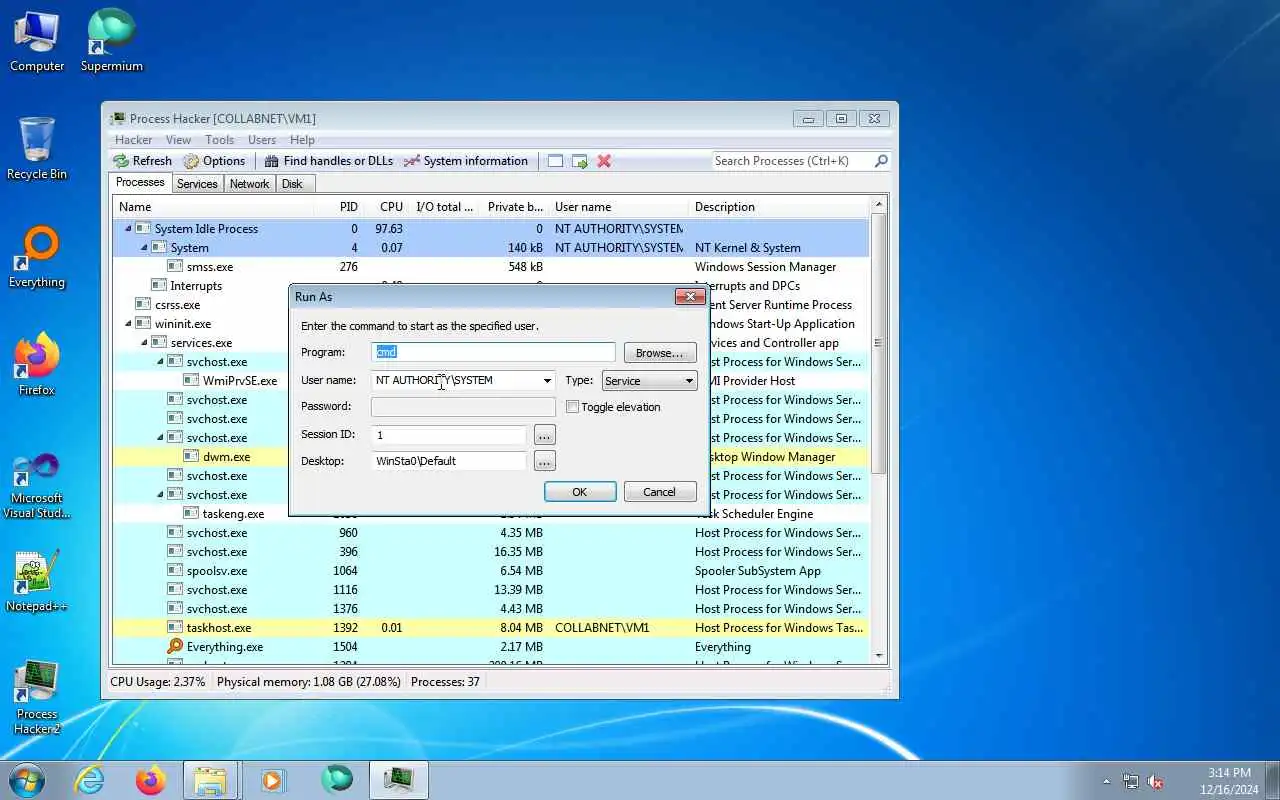The height and width of the screenshot is (800, 1280).
Task: Sort by the Name column header
Action: tap(212, 207)
